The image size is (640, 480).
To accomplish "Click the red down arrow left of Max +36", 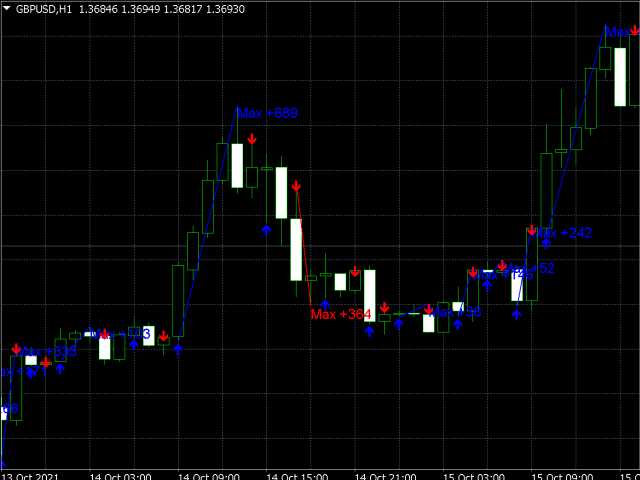I will point(428,309).
